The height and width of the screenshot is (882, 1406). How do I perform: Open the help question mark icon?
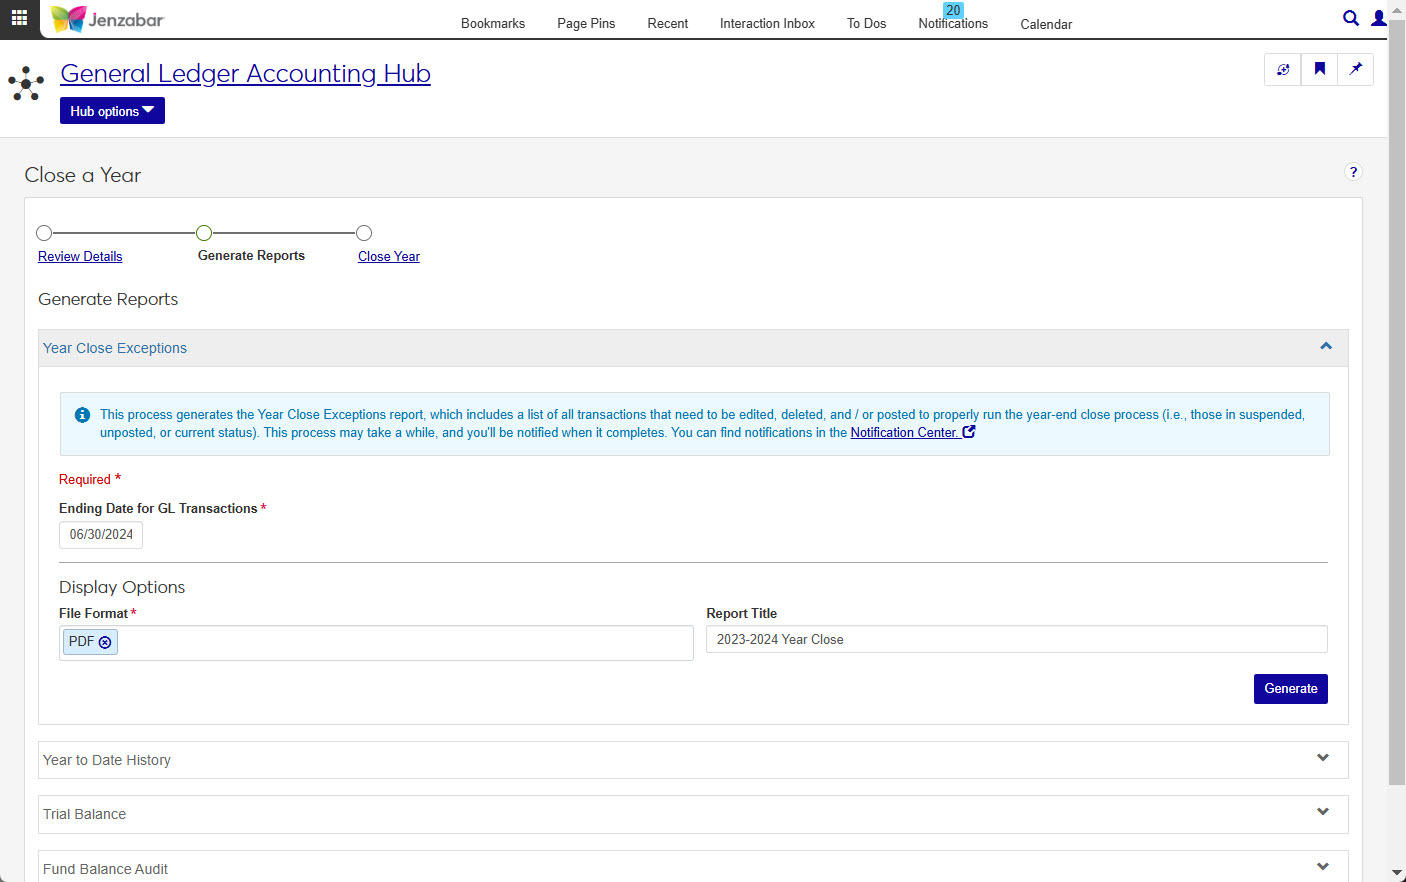(1353, 172)
